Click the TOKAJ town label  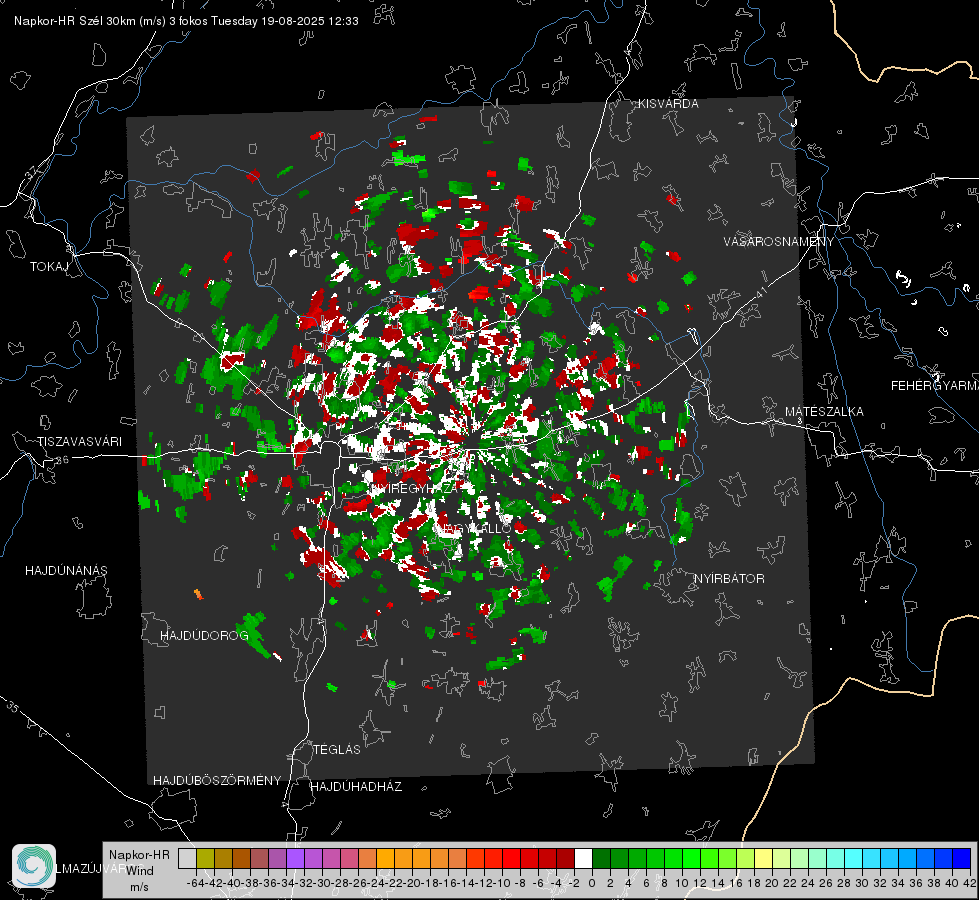pyautogui.click(x=49, y=267)
